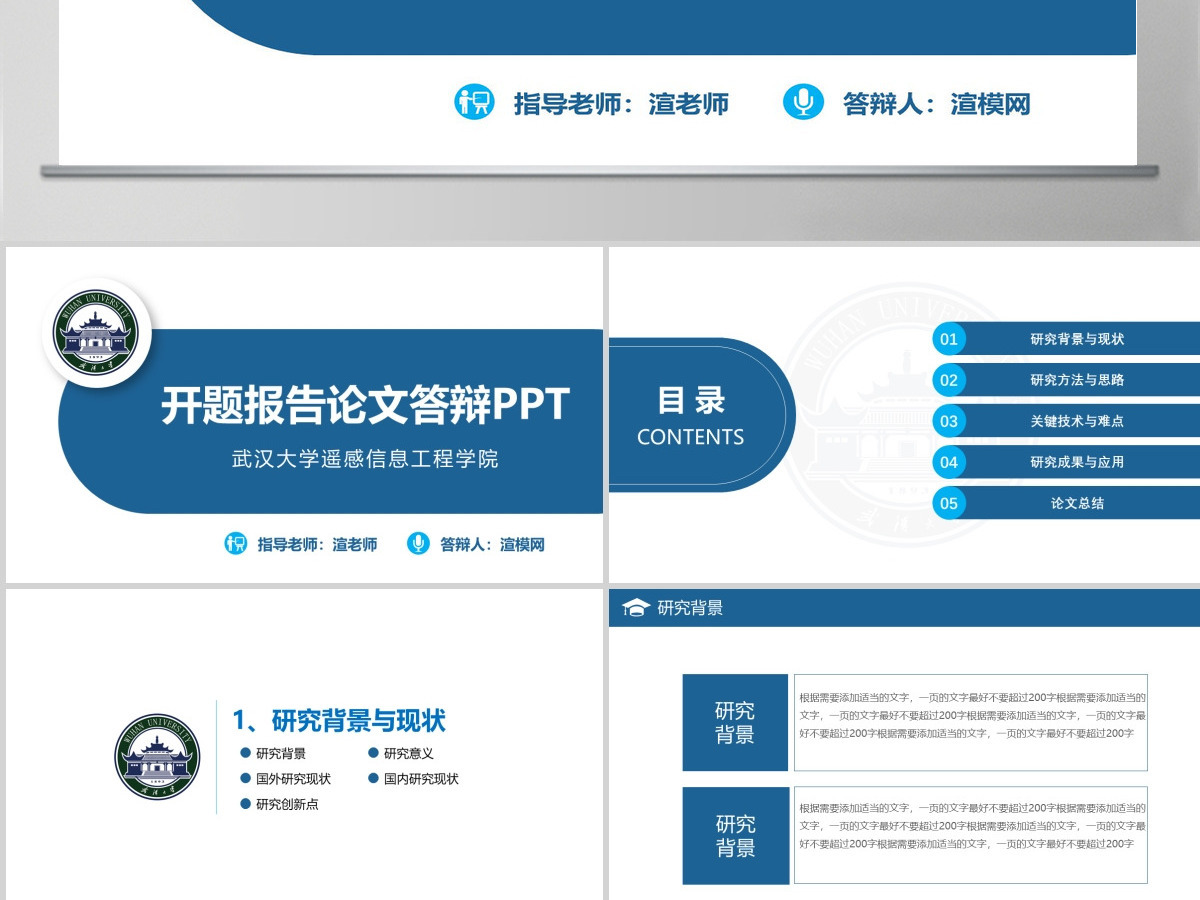This screenshot has height=900, width=1200.
Task: Click the Wuhan University logo on the title slide
Action: pos(96,335)
